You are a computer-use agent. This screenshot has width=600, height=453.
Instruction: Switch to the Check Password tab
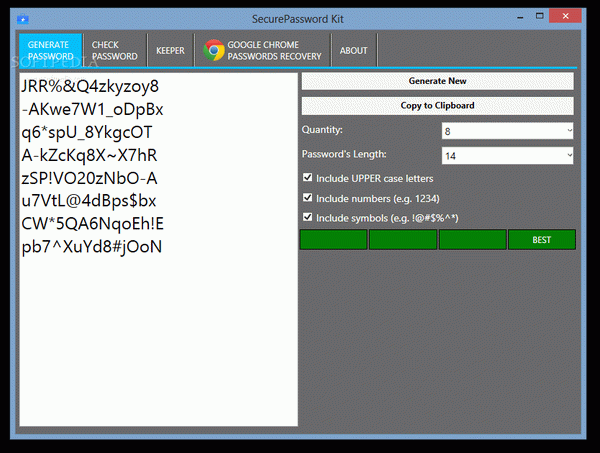pos(114,51)
